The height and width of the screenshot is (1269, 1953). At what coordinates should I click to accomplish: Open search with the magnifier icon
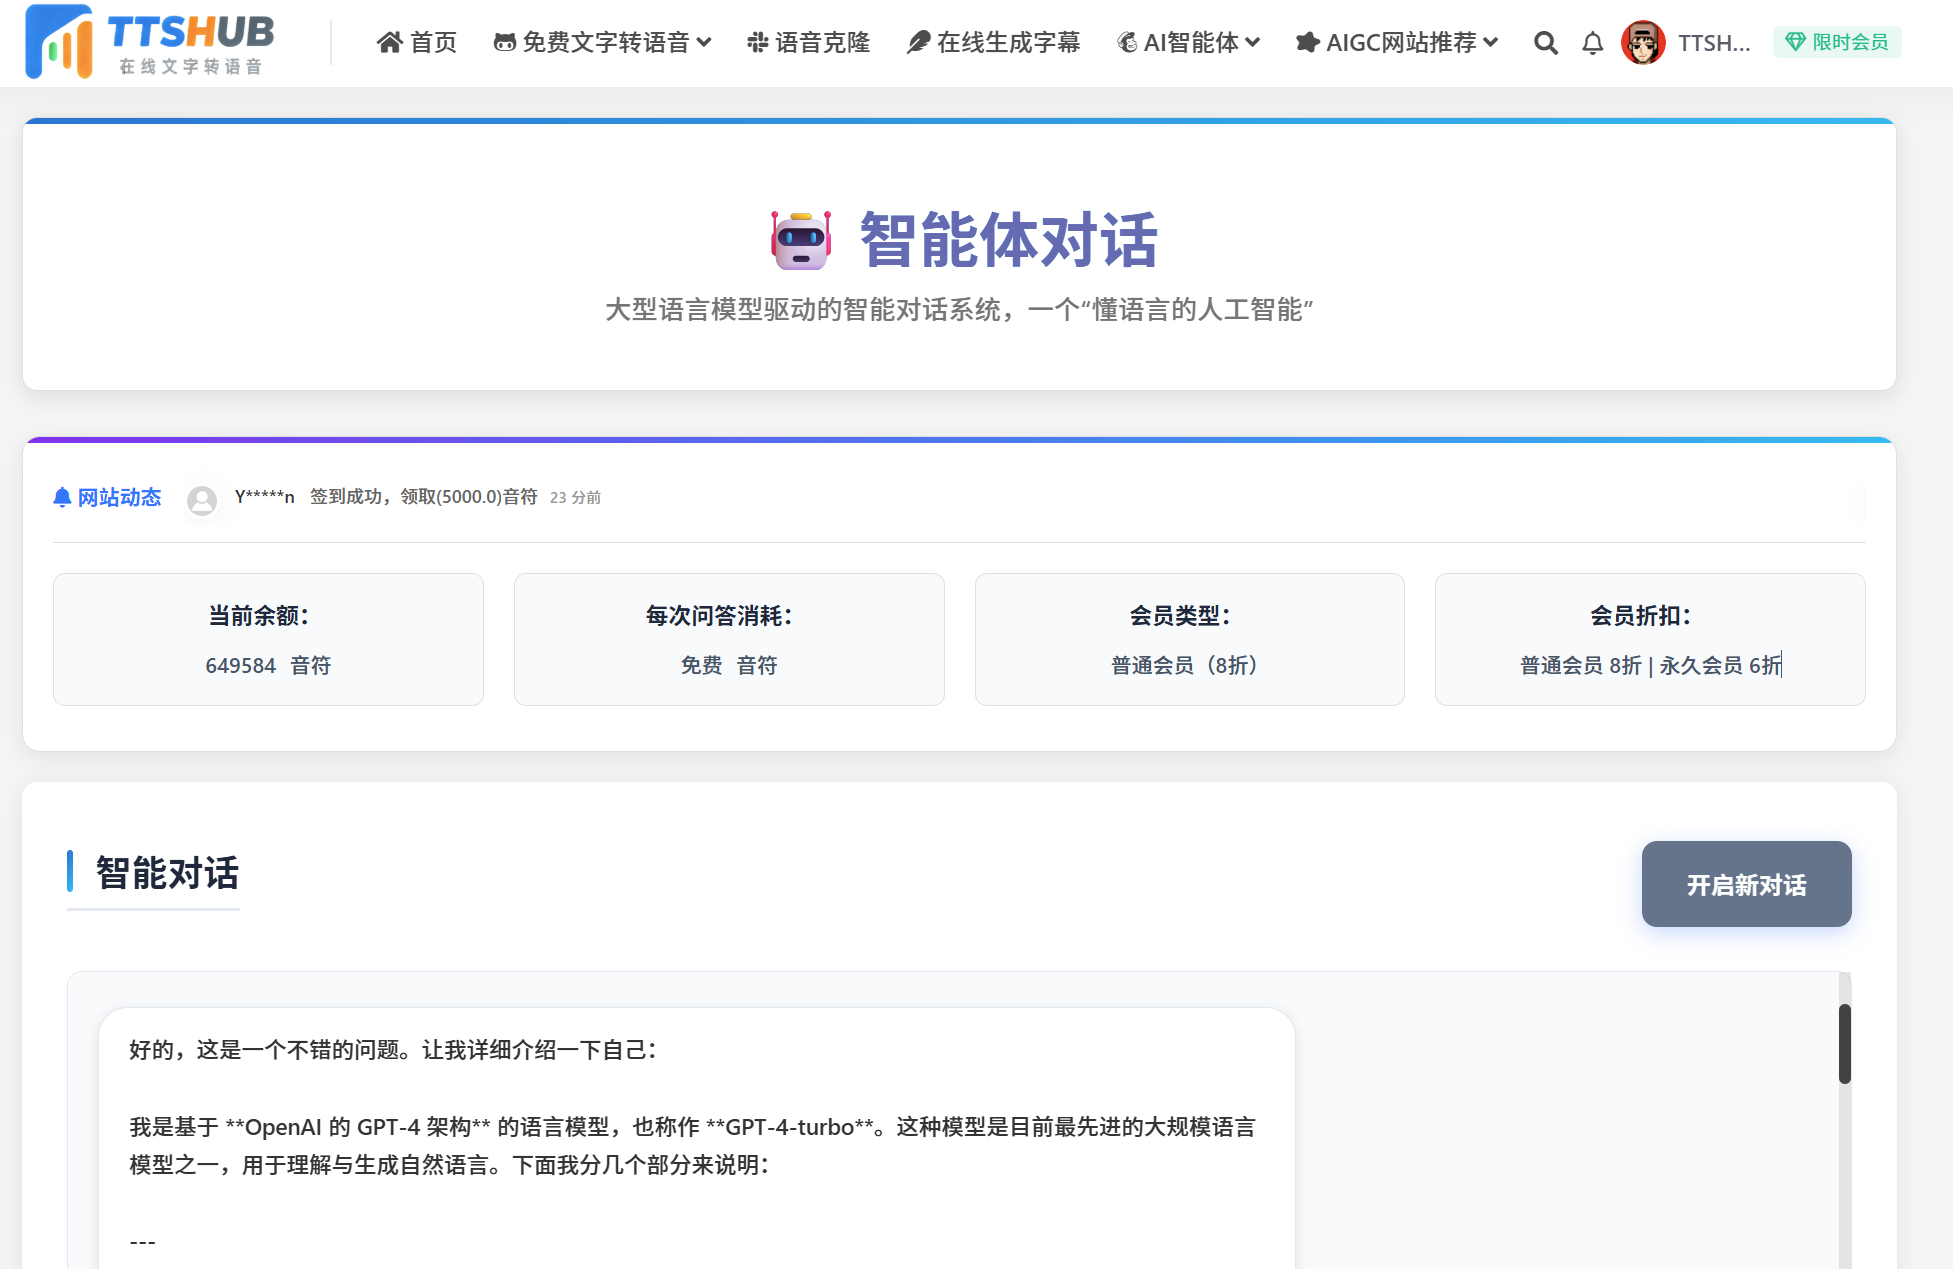pos(1545,43)
